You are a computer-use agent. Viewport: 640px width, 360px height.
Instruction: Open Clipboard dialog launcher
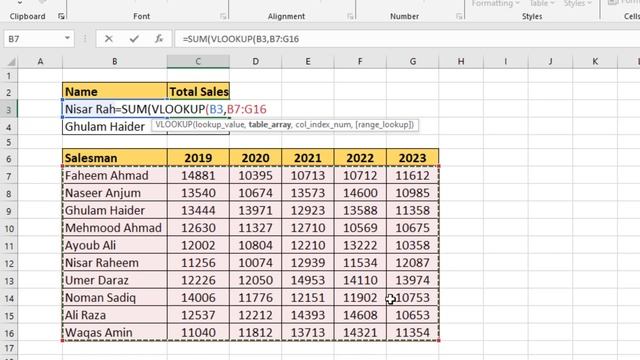61,16
